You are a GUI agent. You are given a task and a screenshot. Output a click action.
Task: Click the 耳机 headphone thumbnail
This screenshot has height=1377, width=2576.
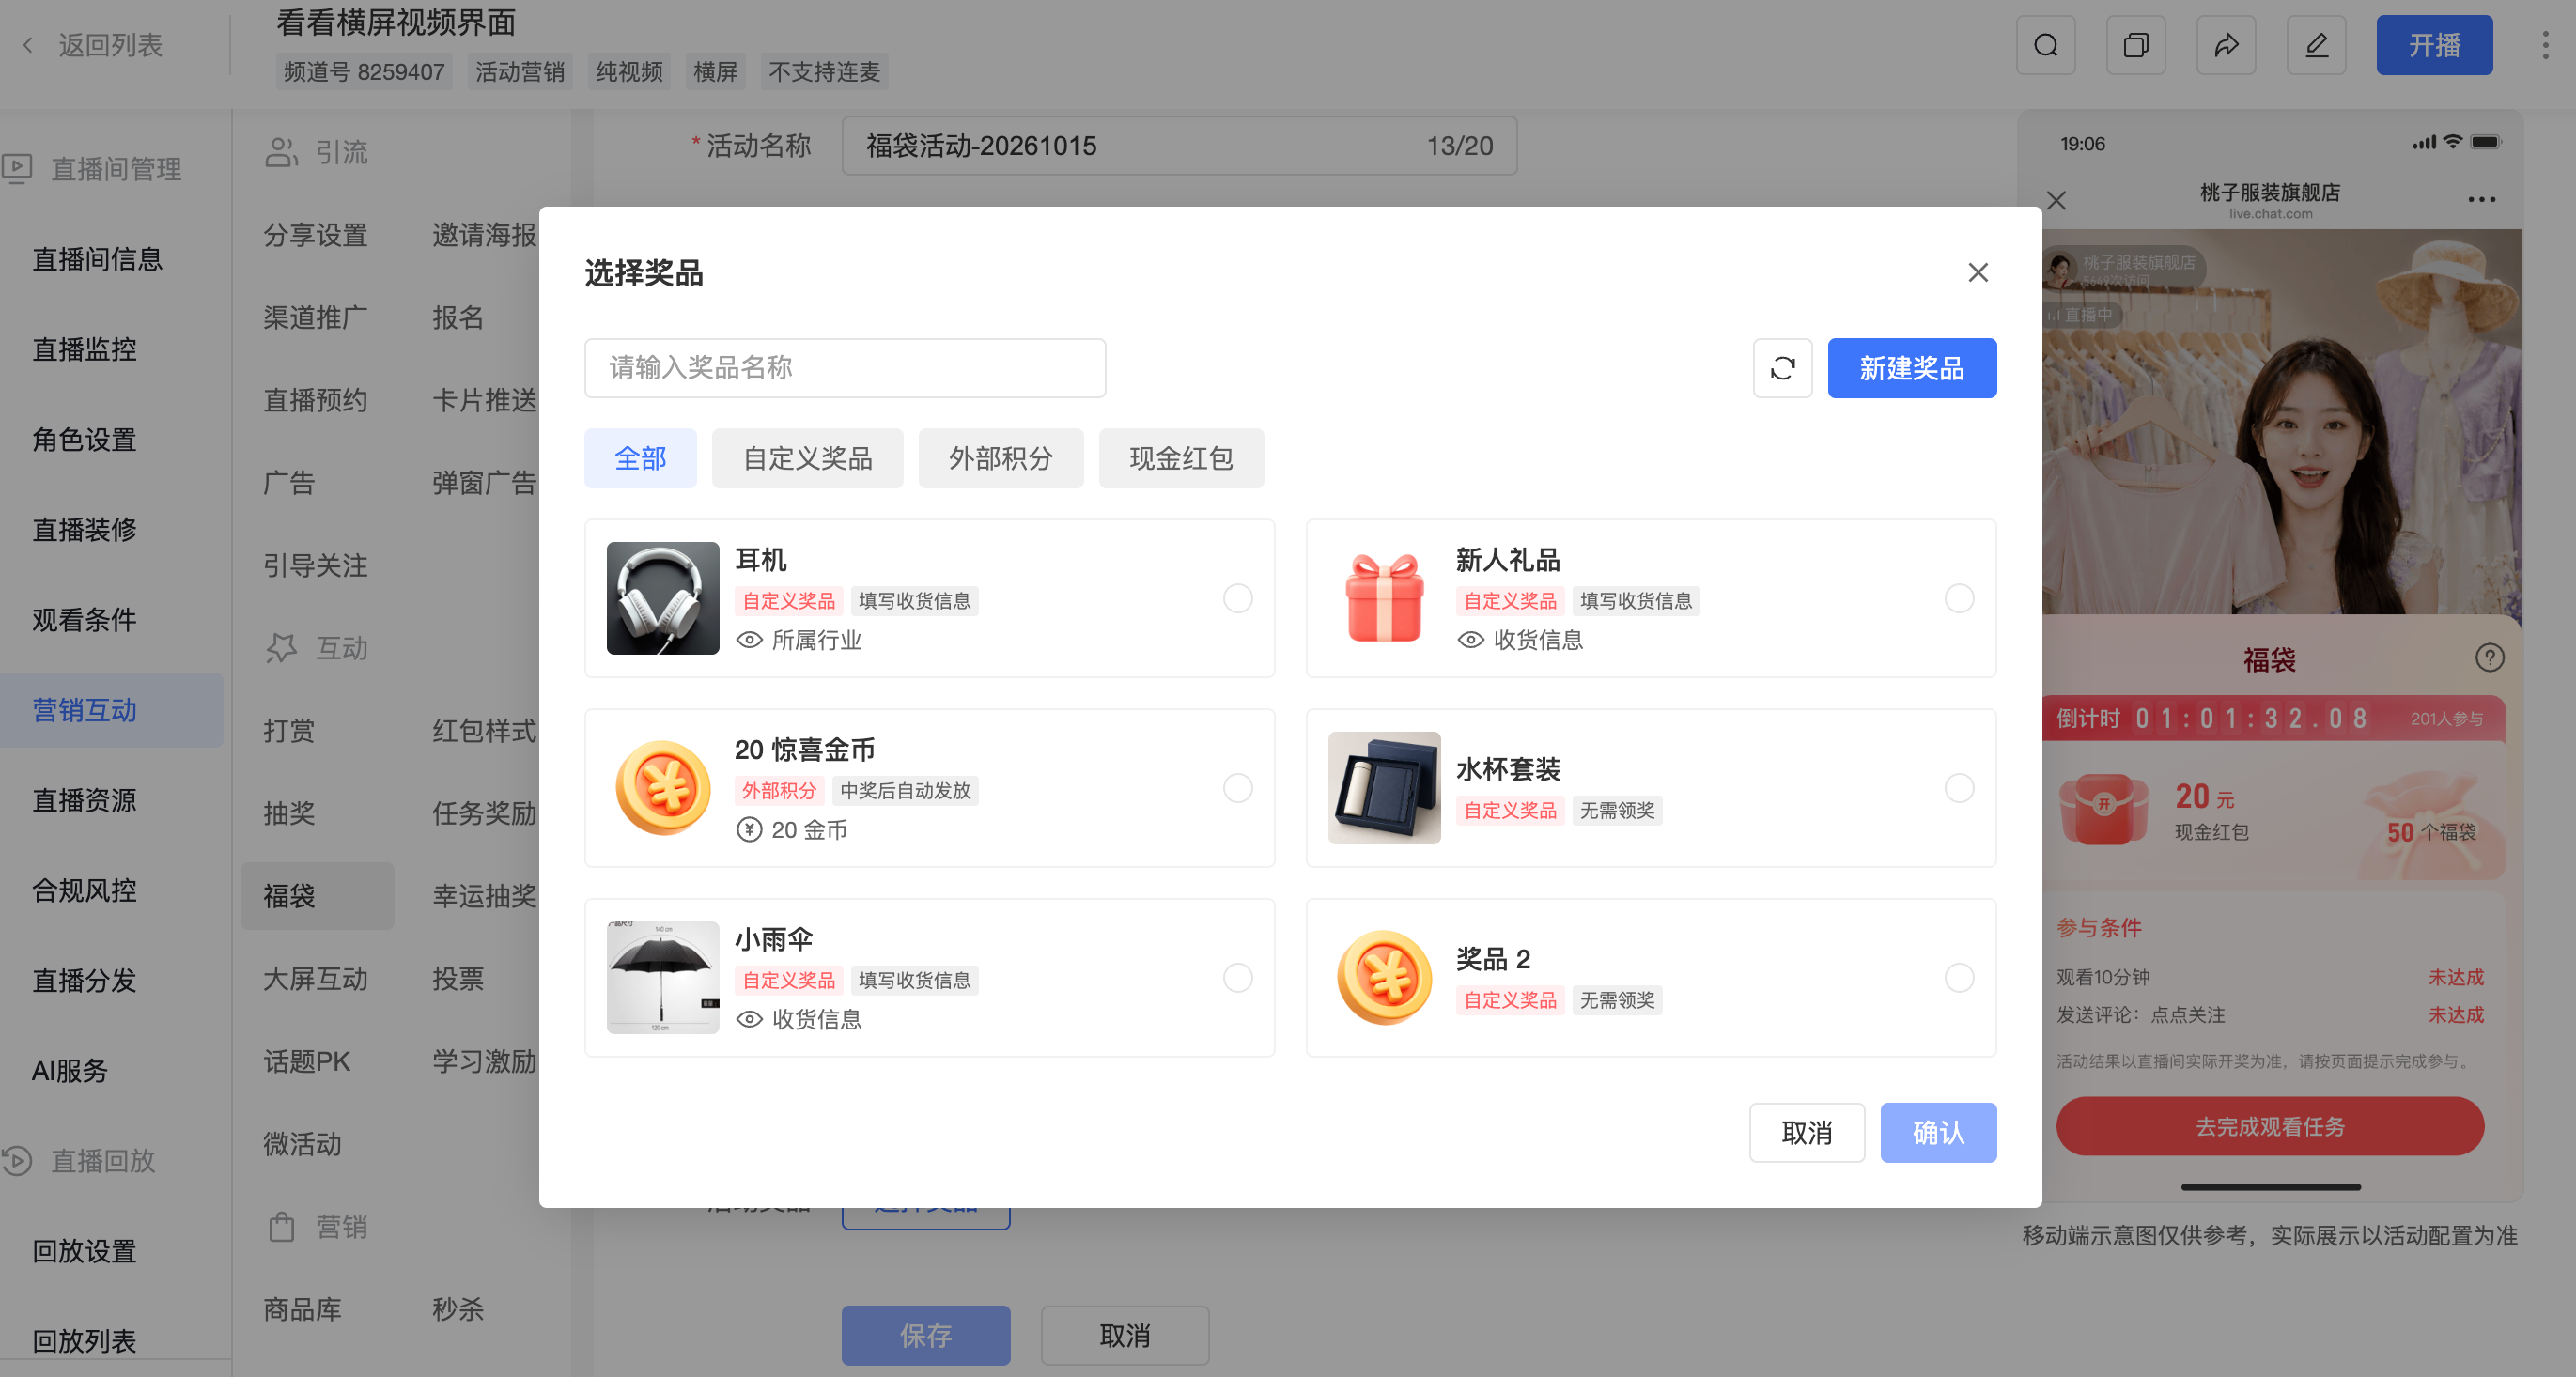click(662, 598)
